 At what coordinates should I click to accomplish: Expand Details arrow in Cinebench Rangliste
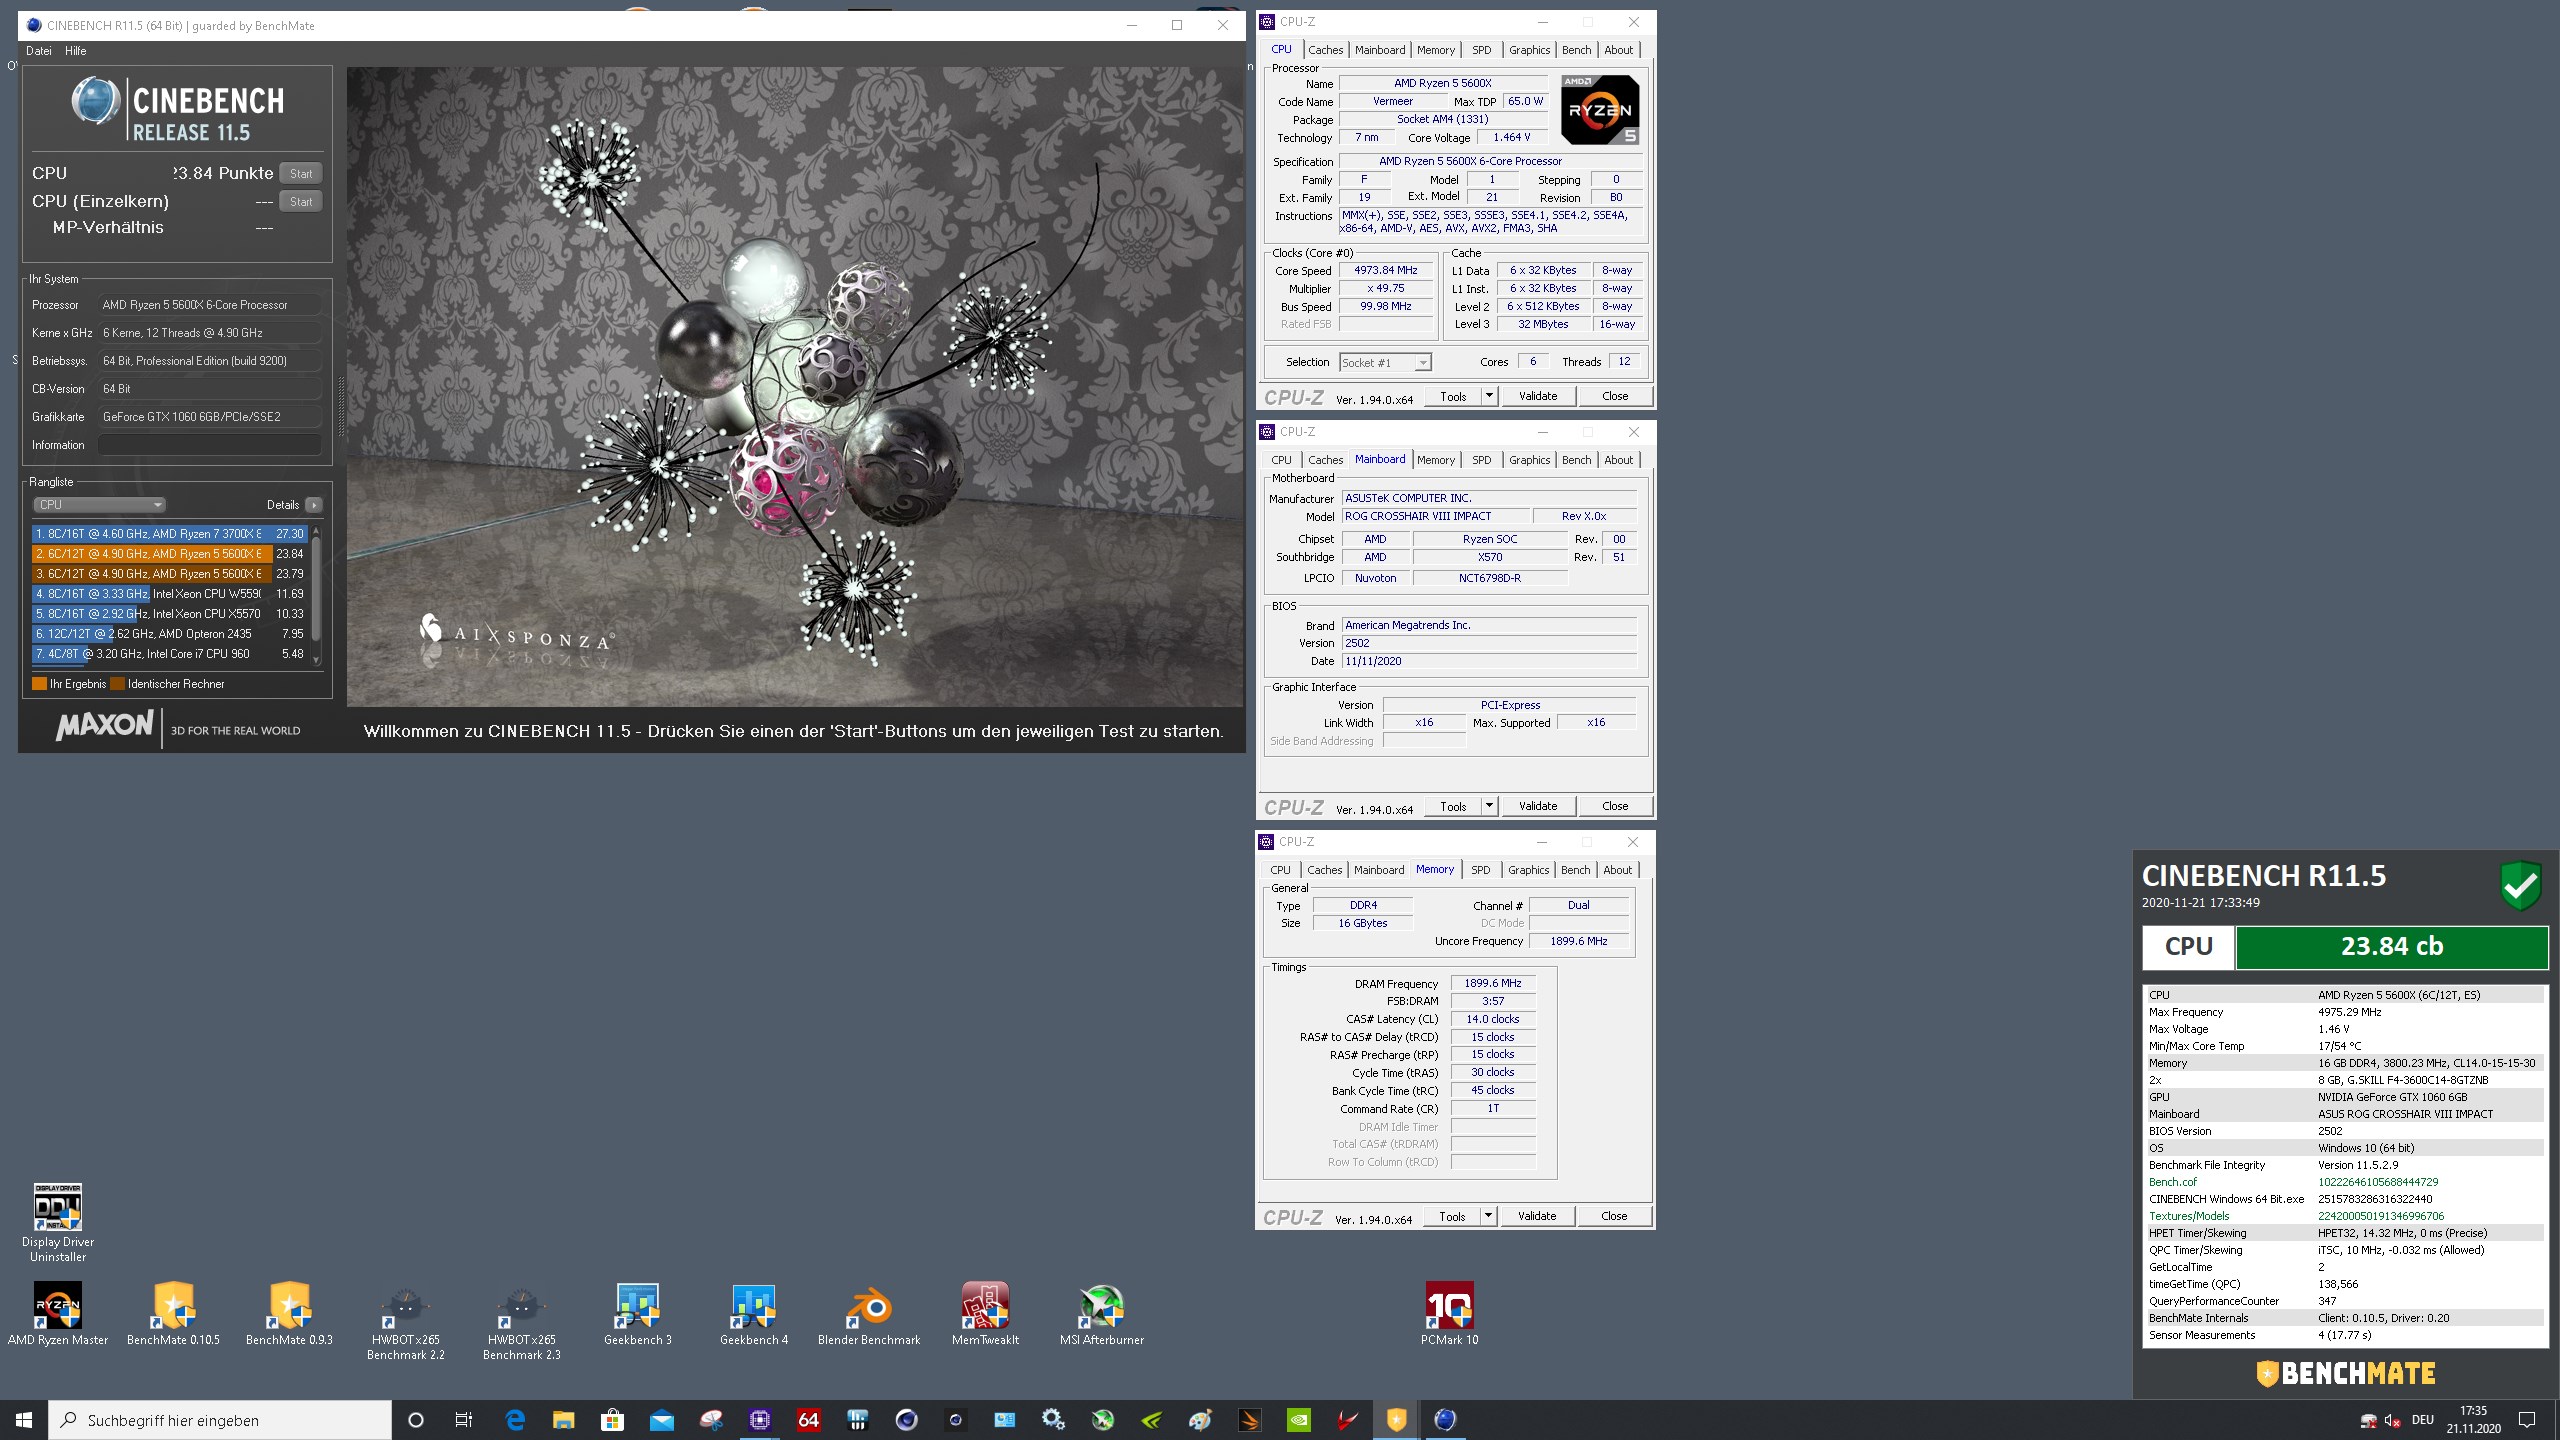coord(314,505)
